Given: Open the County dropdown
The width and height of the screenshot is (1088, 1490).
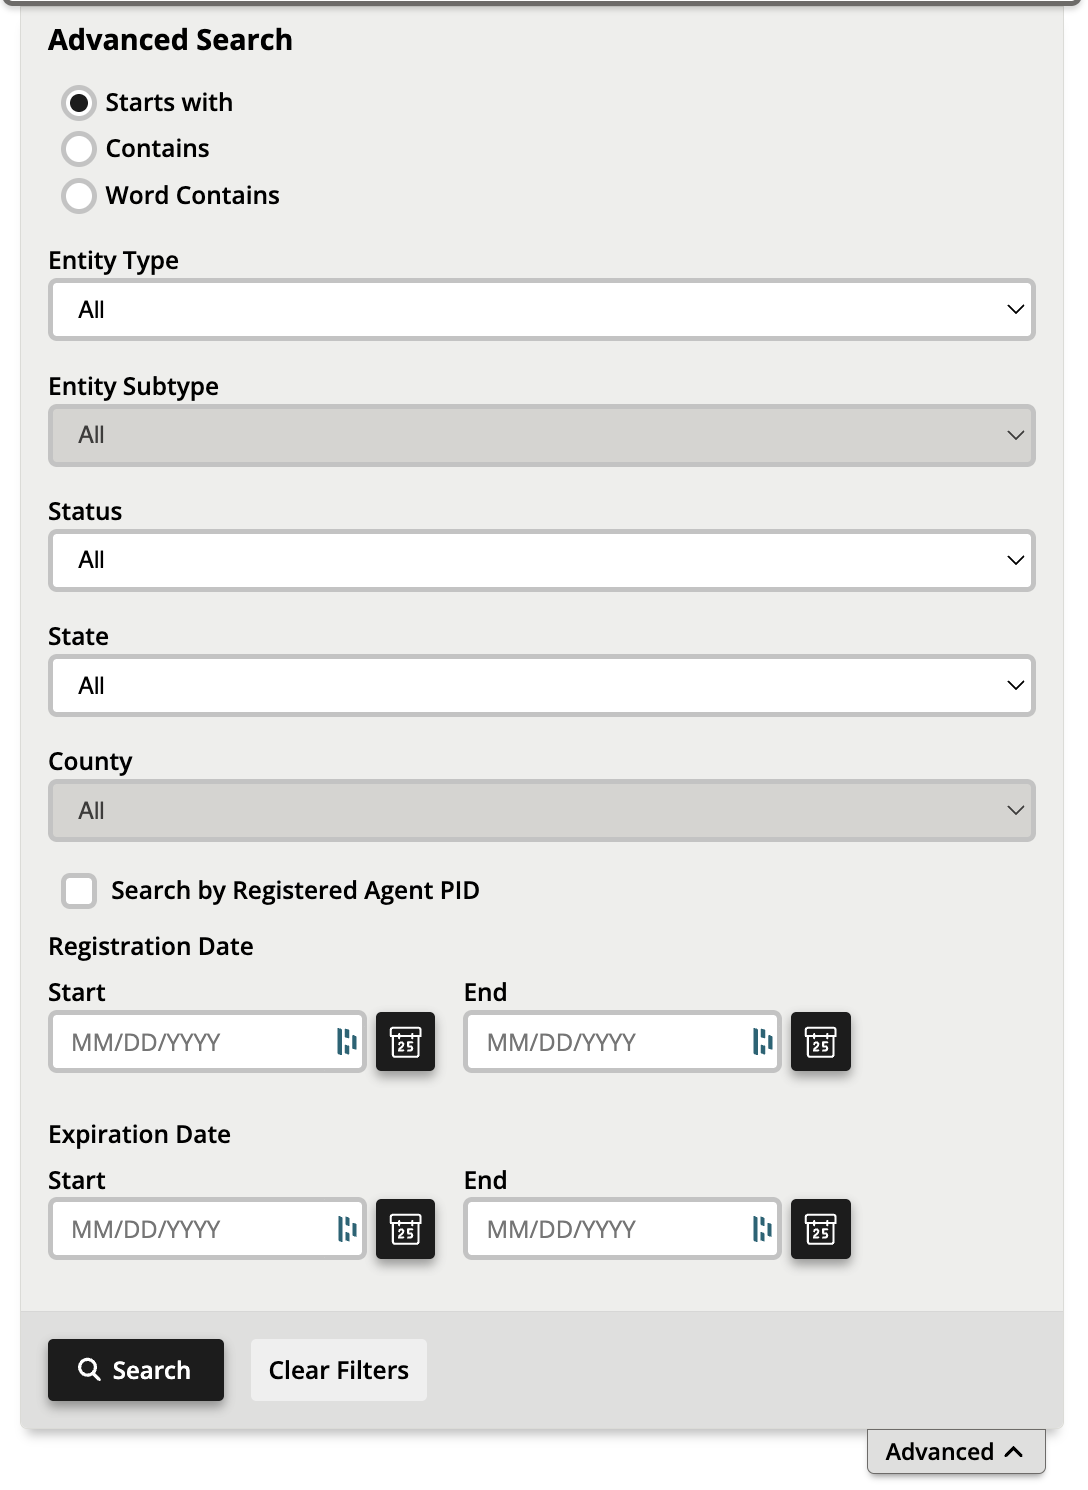Looking at the screenshot, I should (x=542, y=811).
